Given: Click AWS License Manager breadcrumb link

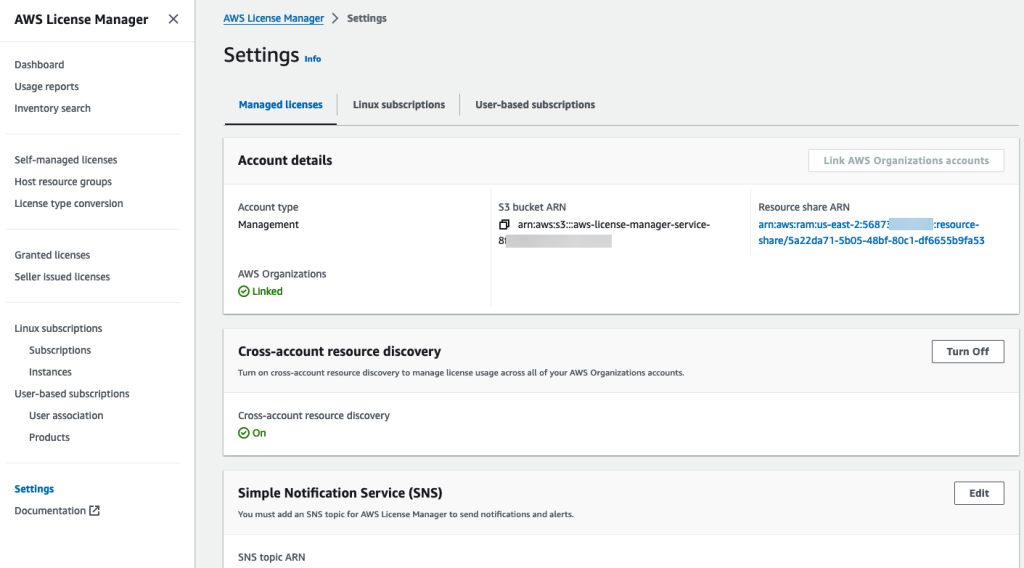Looking at the screenshot, I should tap(274, 18).
